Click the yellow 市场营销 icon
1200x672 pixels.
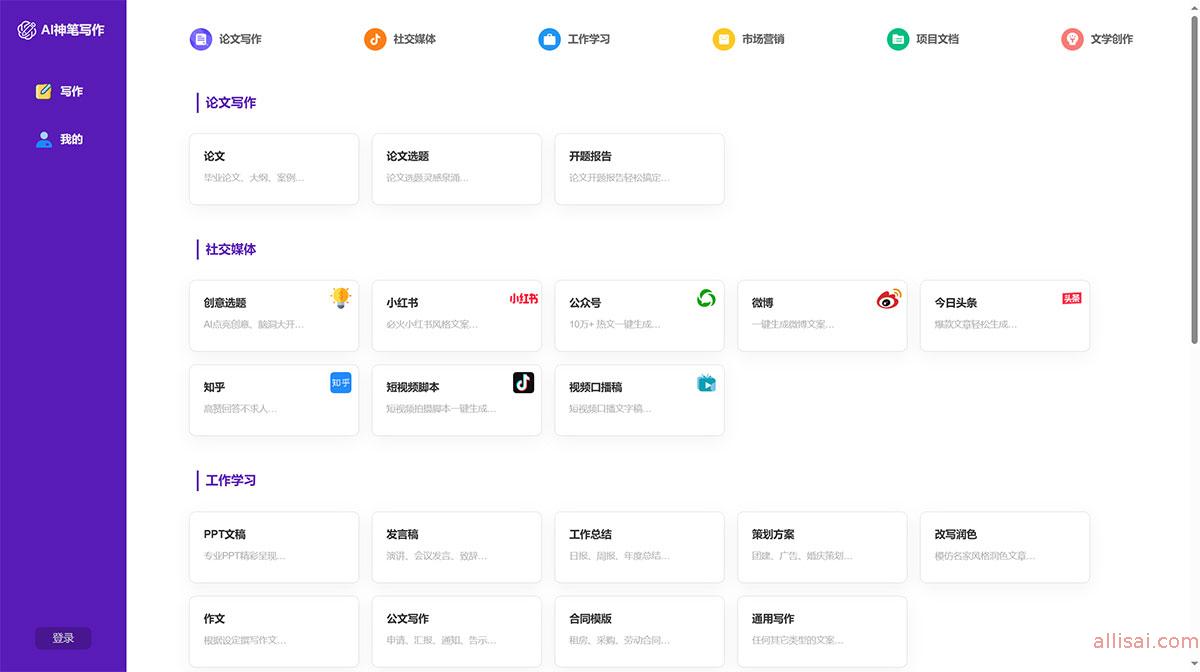[723, 39]
